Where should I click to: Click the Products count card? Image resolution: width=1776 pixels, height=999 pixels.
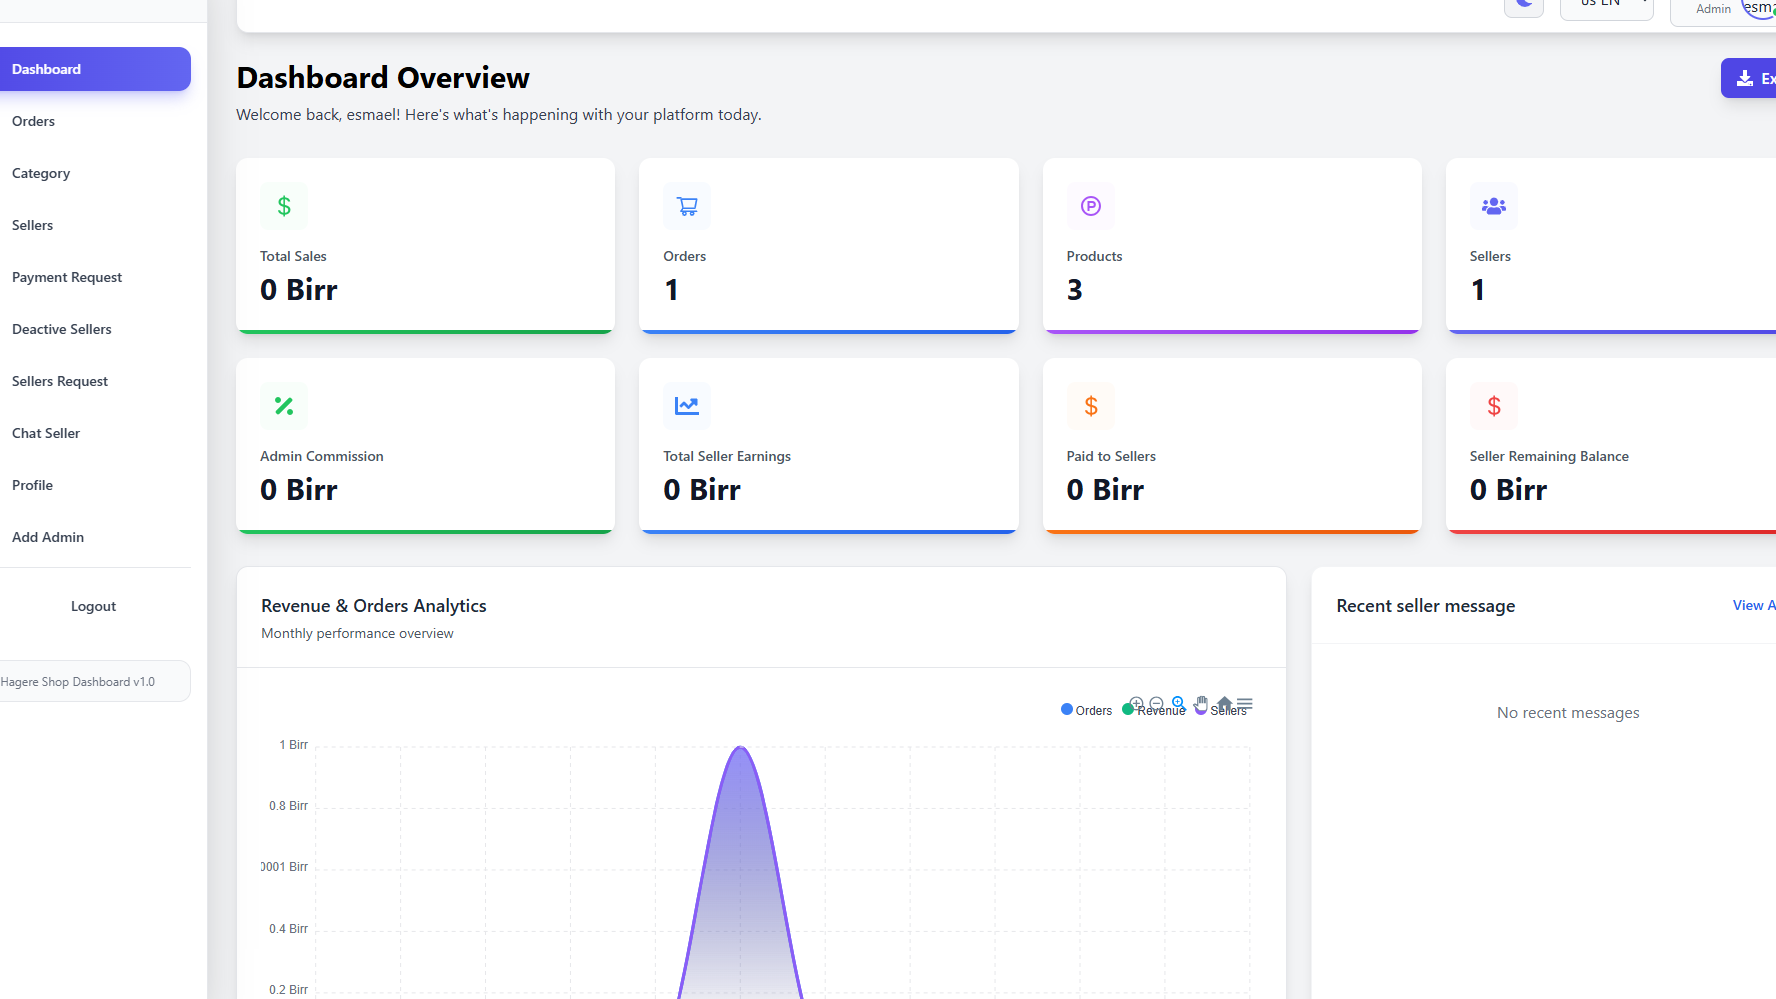[x=1232, y=246]
